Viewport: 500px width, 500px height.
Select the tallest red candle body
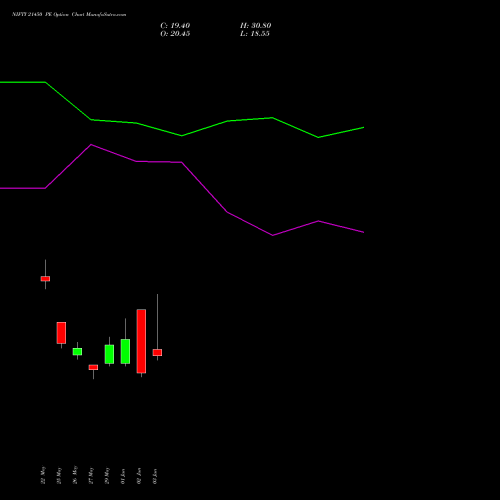click(141, 341)
